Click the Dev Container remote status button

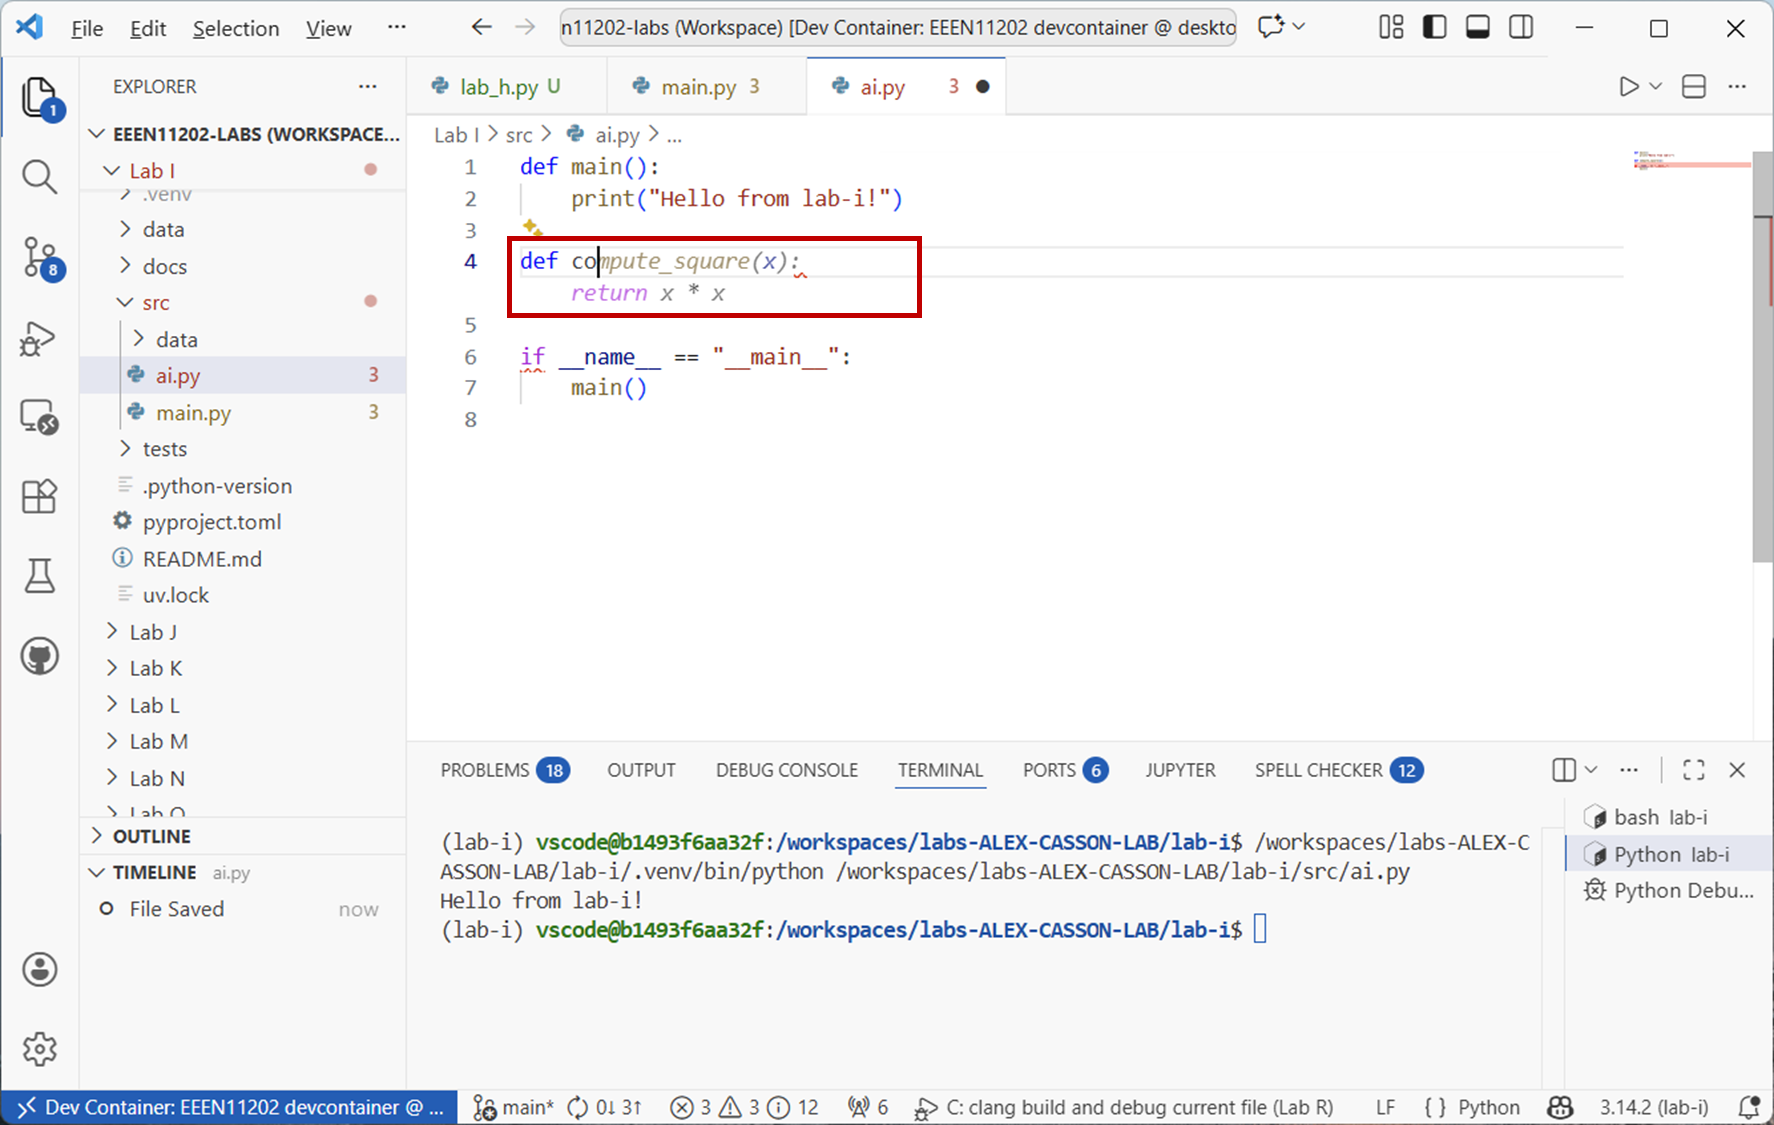coord(229,1107)
